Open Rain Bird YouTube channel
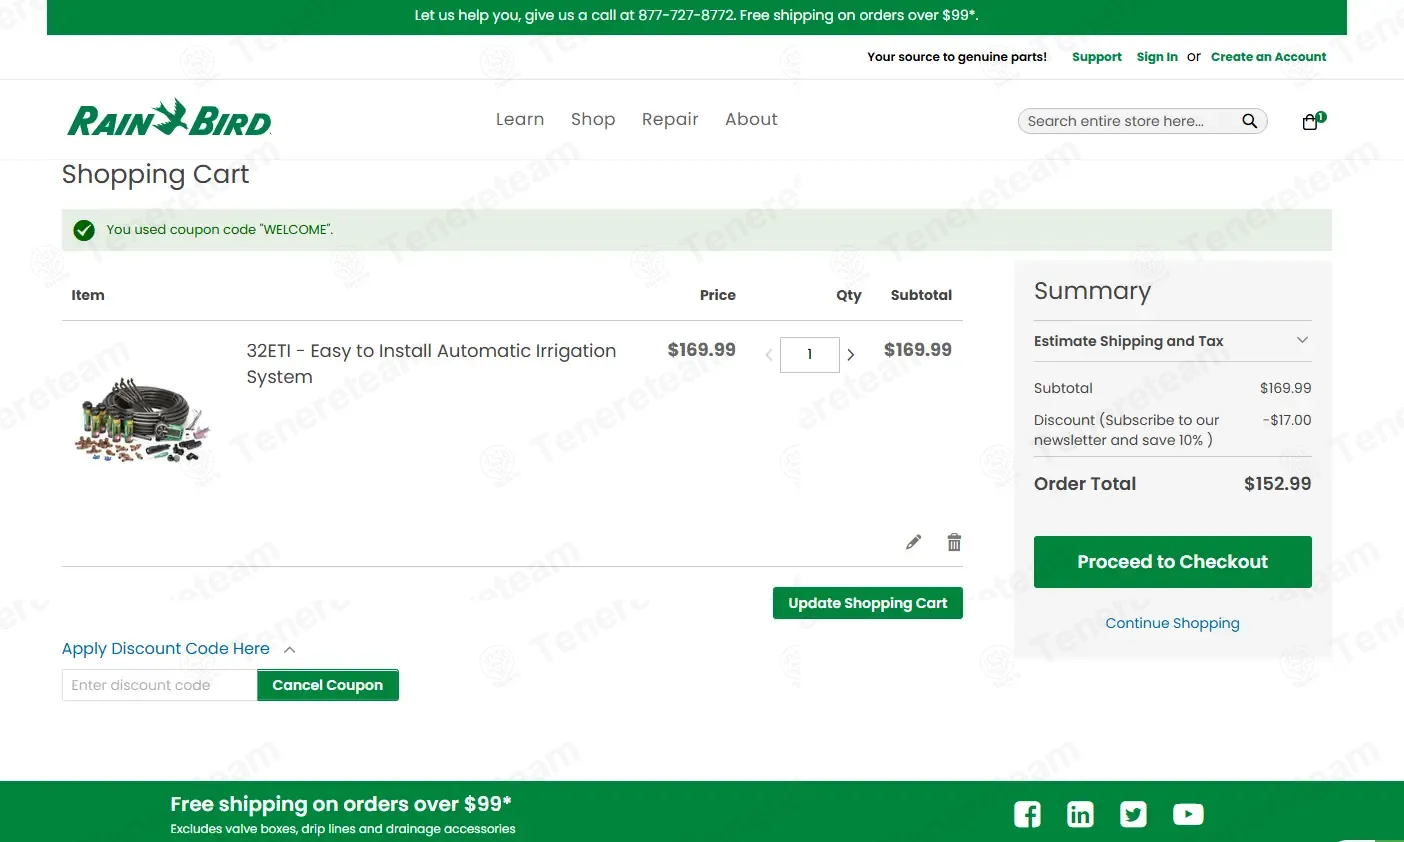Screen dimensions: 1404x842 coord(1188,814)
